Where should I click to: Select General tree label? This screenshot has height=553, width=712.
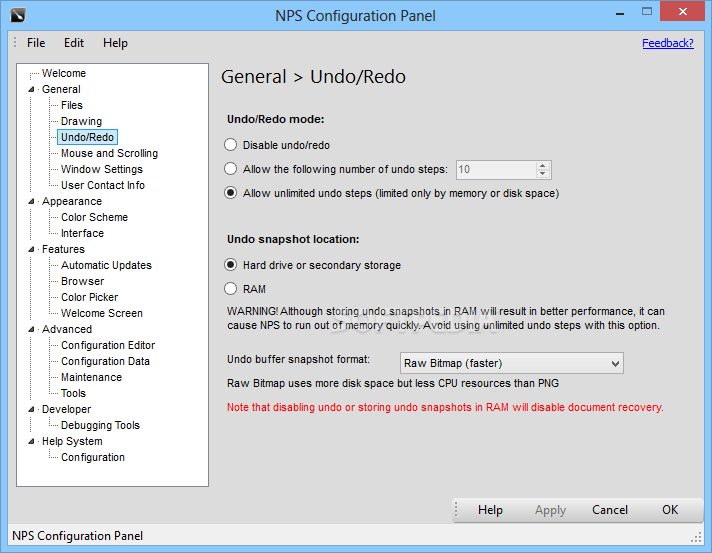(61, 89)
